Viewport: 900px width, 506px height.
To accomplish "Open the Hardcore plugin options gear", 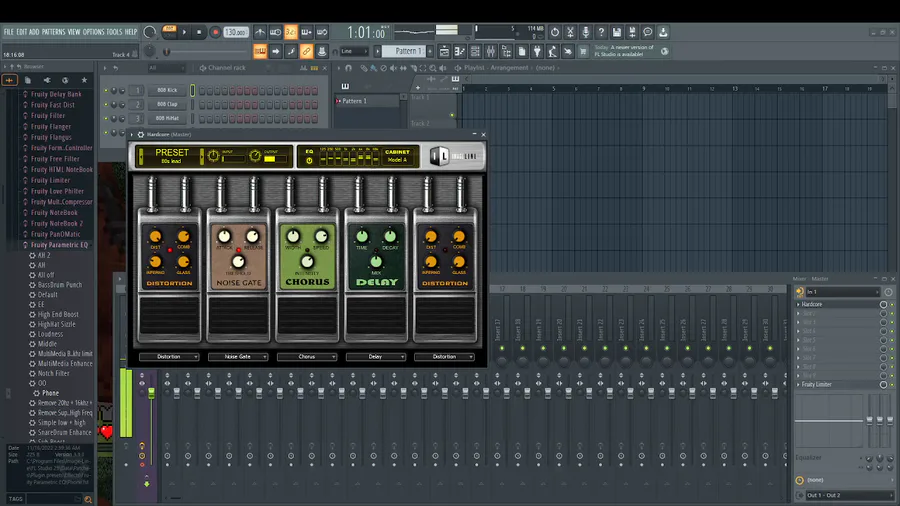I will [x=141, y=134].
